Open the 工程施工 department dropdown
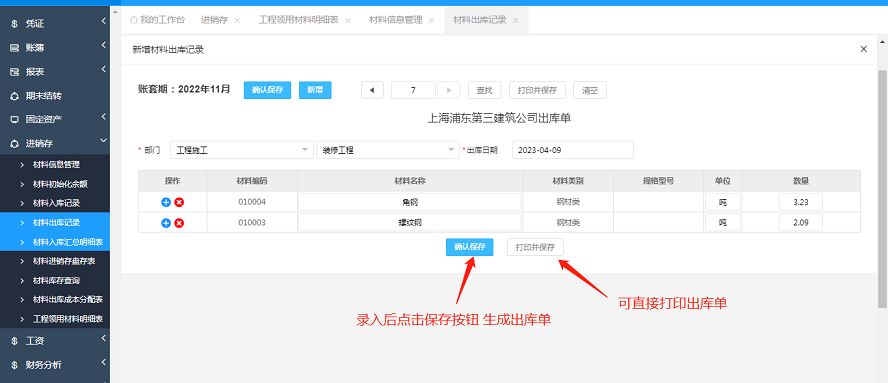This screenshot has width=888, height=383. (x=242, y=150)
